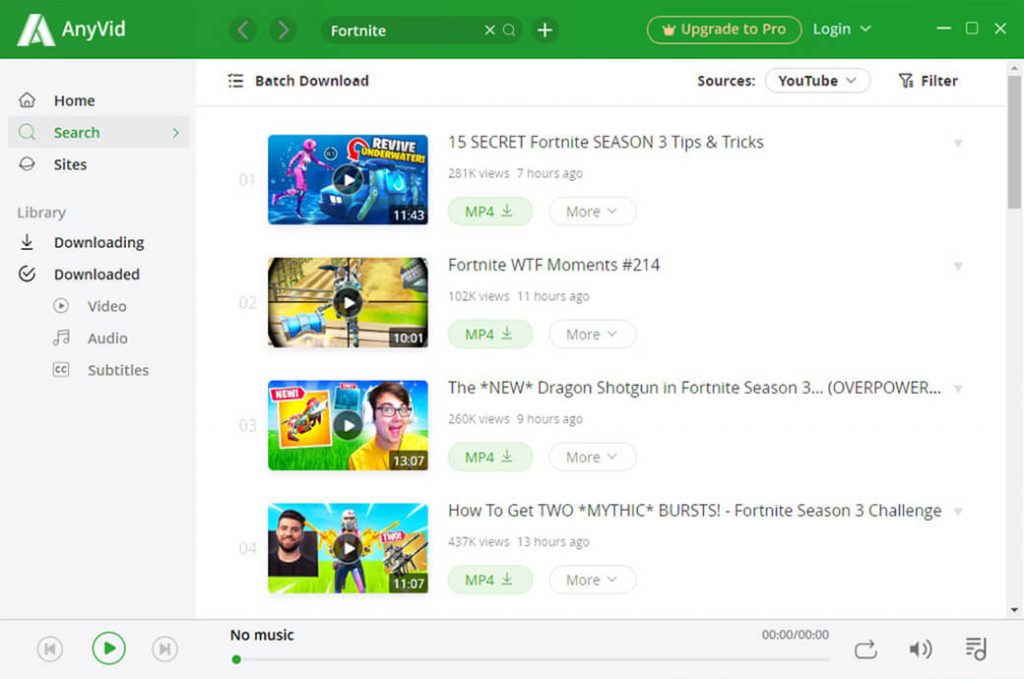1024x679 pixels.
Task: Open More options for WTF Moments #214
Action: coord(592,334)
